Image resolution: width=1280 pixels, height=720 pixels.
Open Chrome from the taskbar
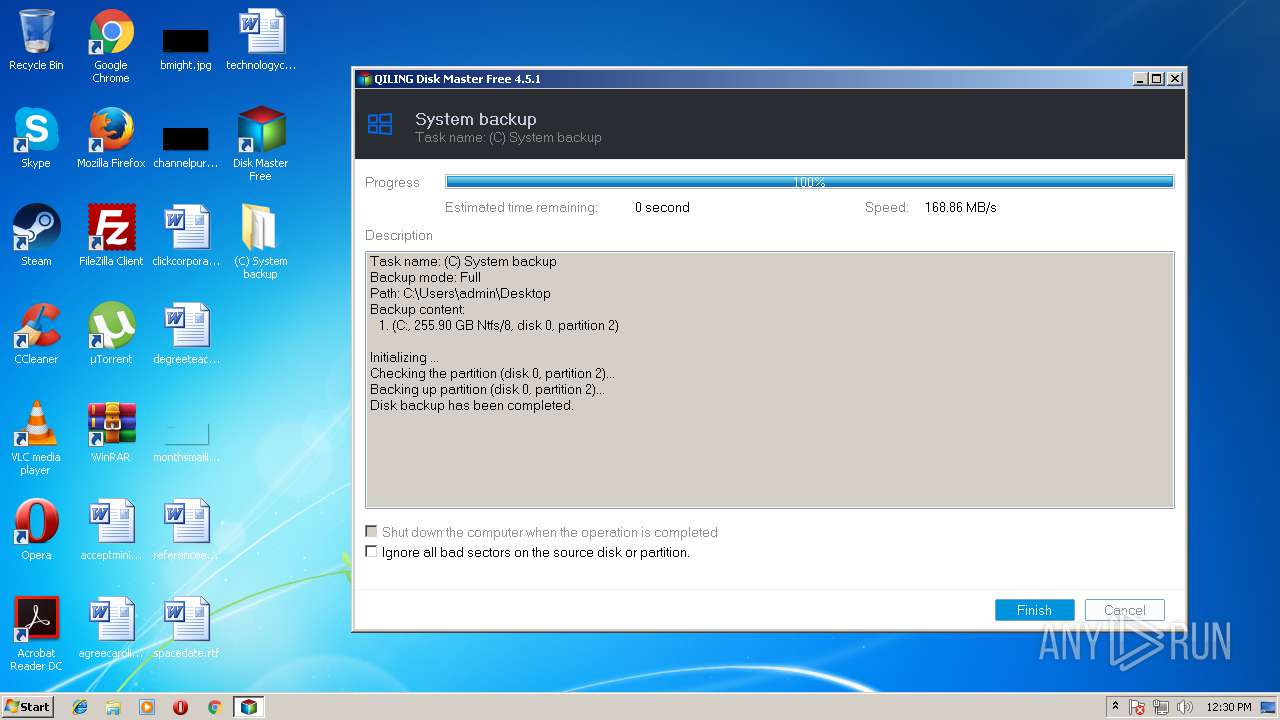click(x=214, y=707)
